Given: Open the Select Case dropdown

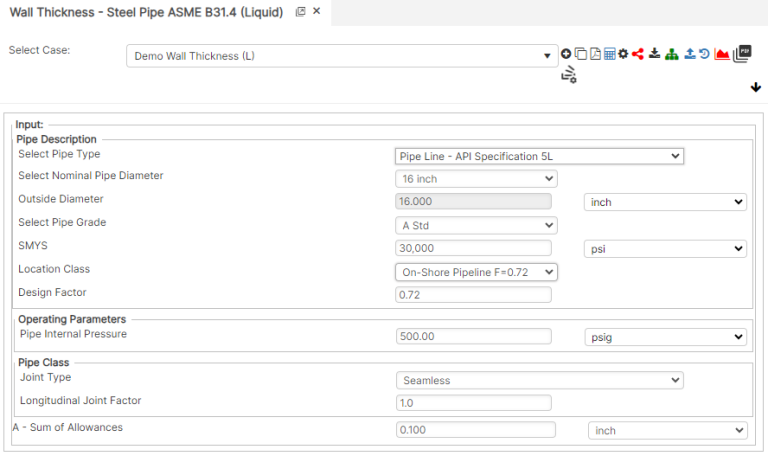Looking at the screenshot, I should (x=342, y=56).
